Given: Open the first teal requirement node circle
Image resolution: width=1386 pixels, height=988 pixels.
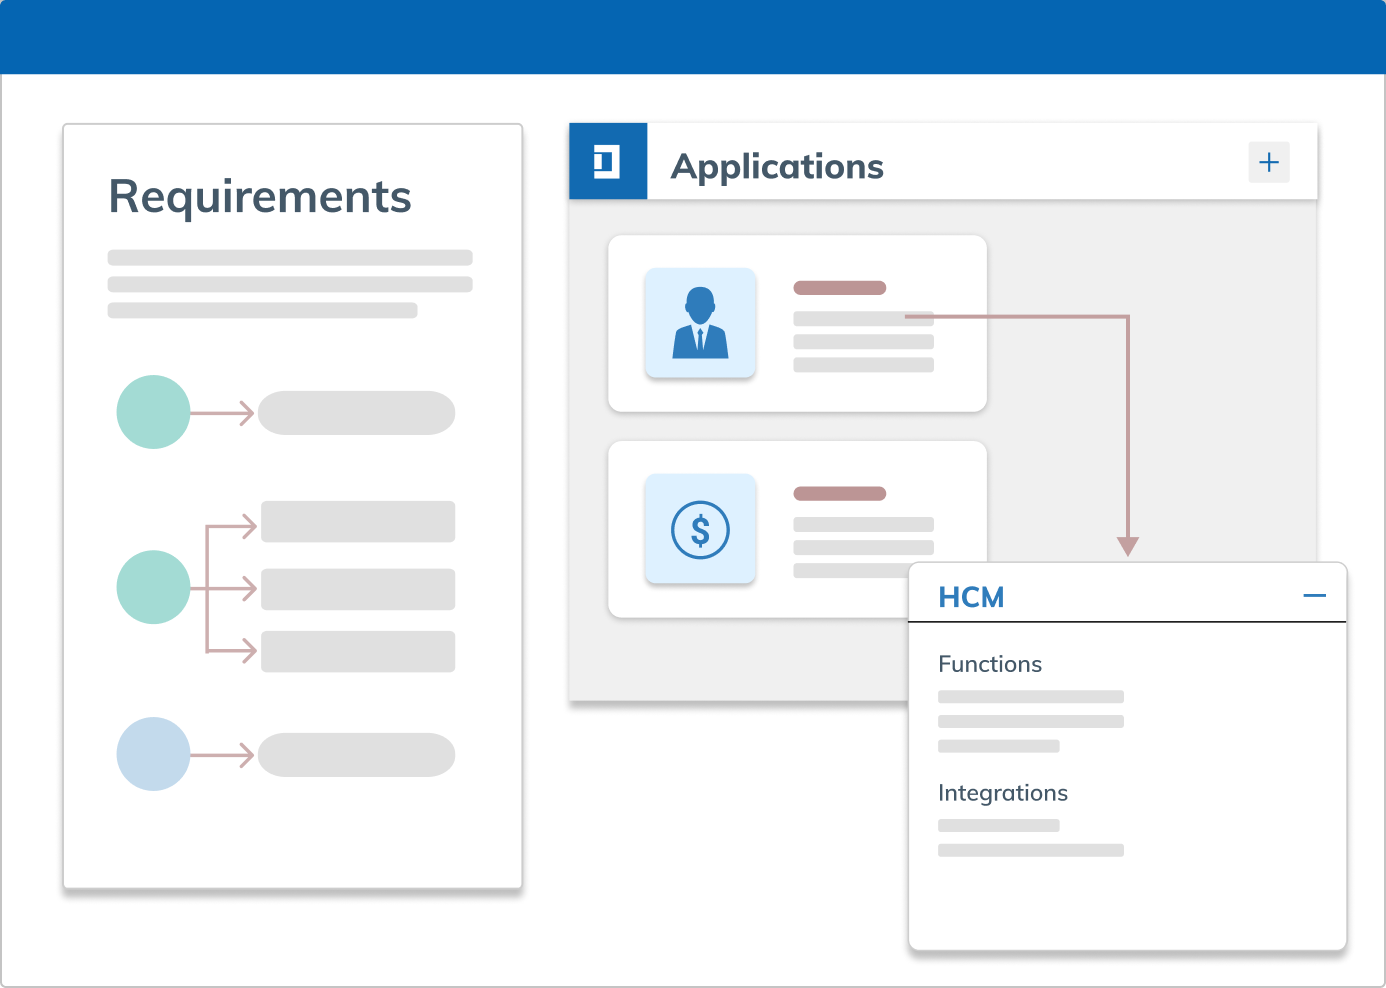Looking at the screenshot, I should coord(153,411).
